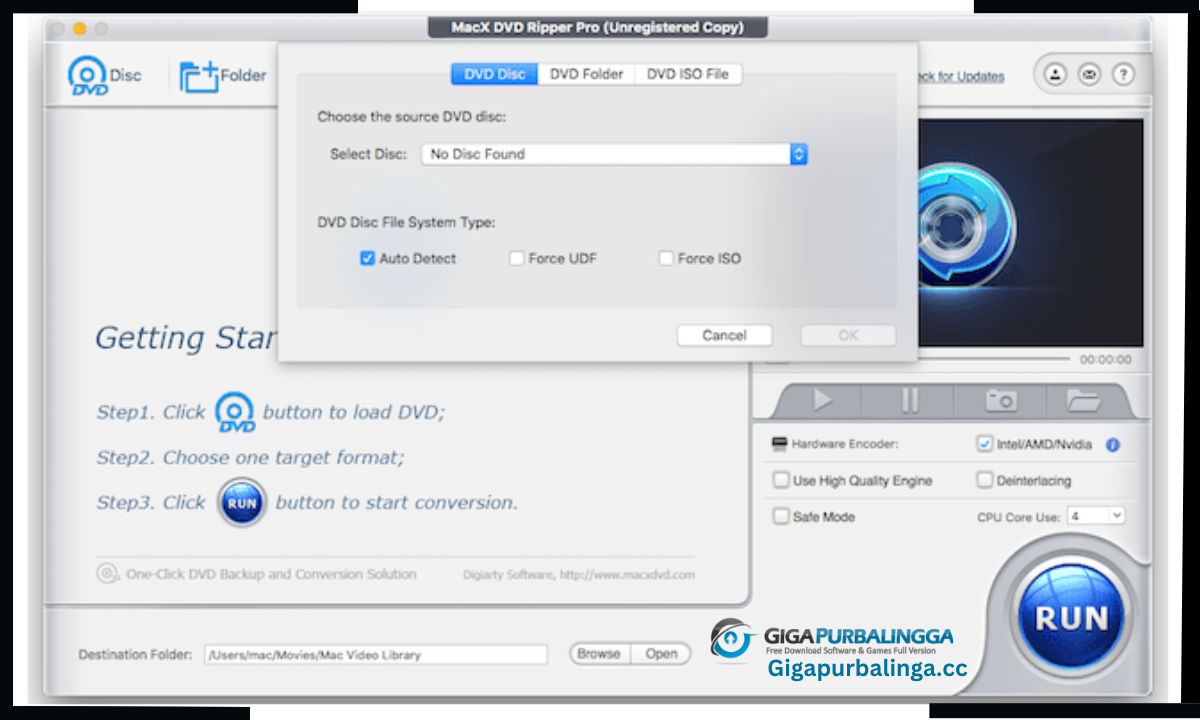The width and height of the screenshot is (1200, 720).
Task: Click the 00:00:00 time display
Action: tap(1105, 360)
